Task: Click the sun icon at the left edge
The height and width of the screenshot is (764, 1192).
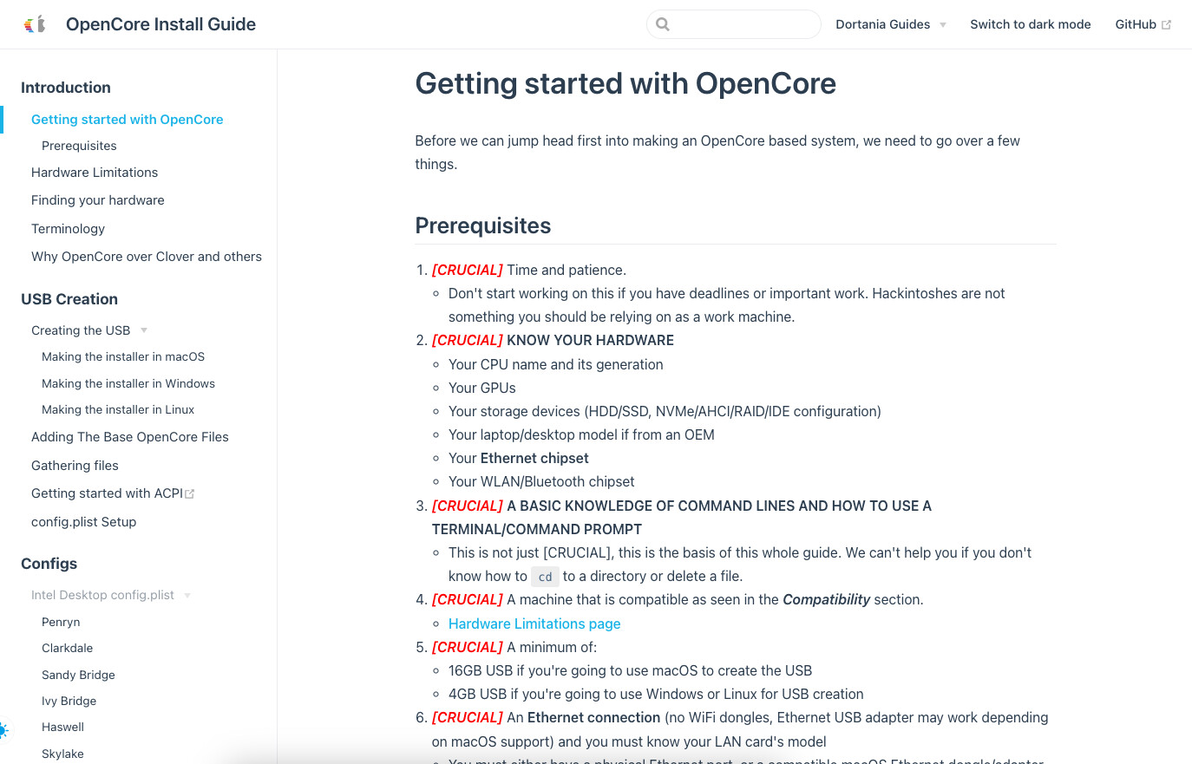Action: click(3, 731)
